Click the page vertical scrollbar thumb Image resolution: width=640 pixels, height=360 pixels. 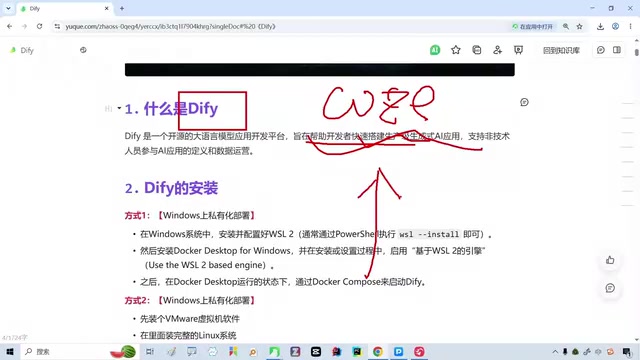(637, 52)
